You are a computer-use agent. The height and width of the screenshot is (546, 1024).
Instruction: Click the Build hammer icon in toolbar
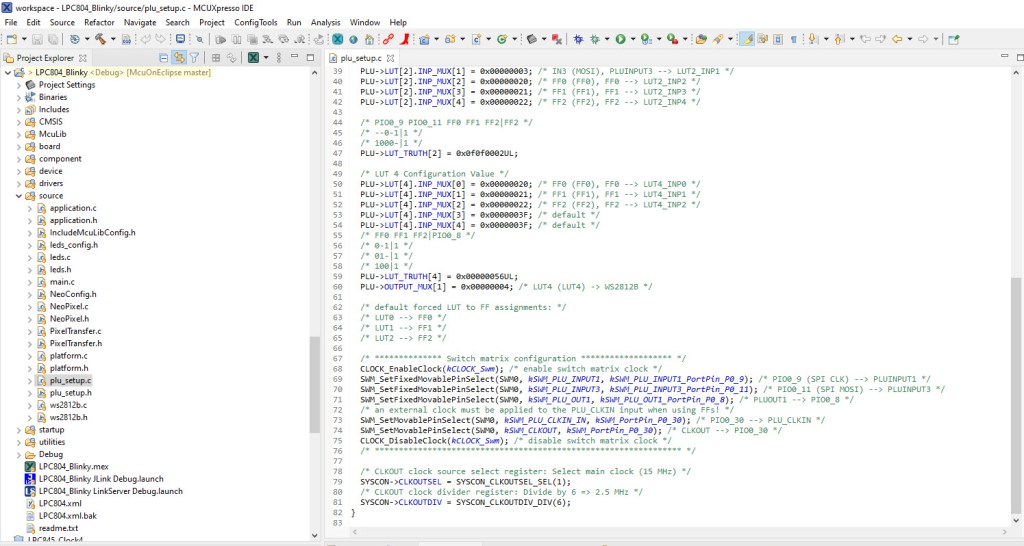(x=100, y=40)
